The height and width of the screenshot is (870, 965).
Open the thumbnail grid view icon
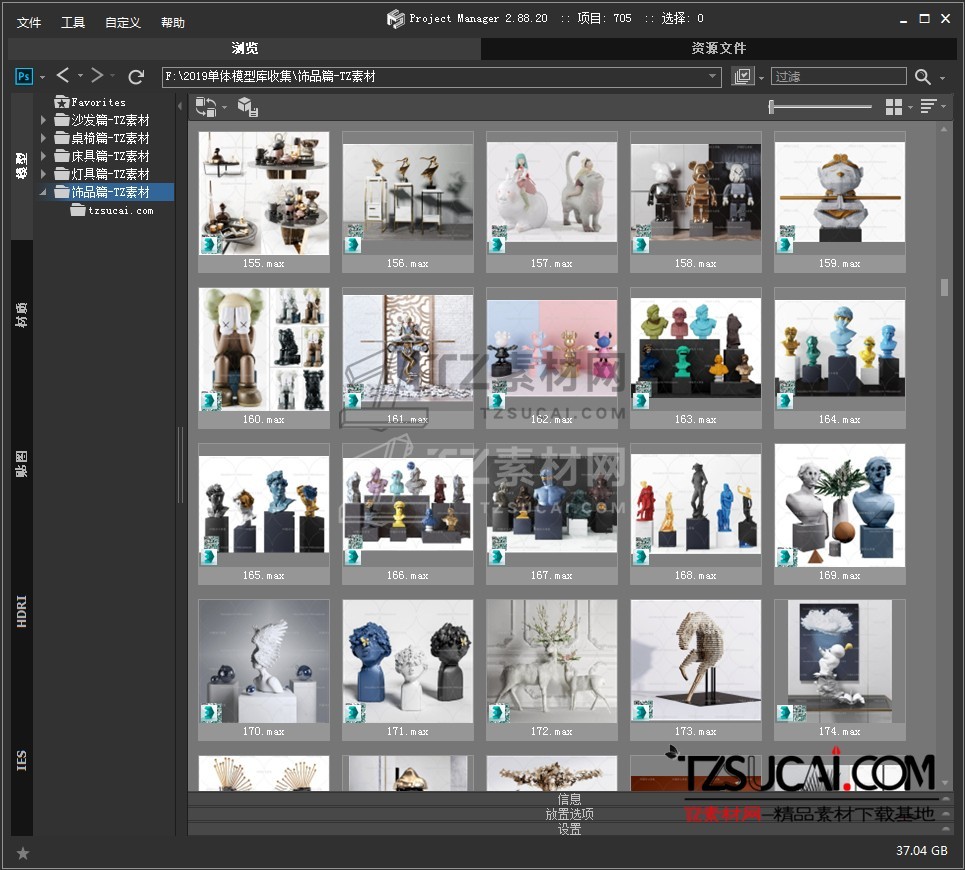pyautogui.click(x=894, y=107)
